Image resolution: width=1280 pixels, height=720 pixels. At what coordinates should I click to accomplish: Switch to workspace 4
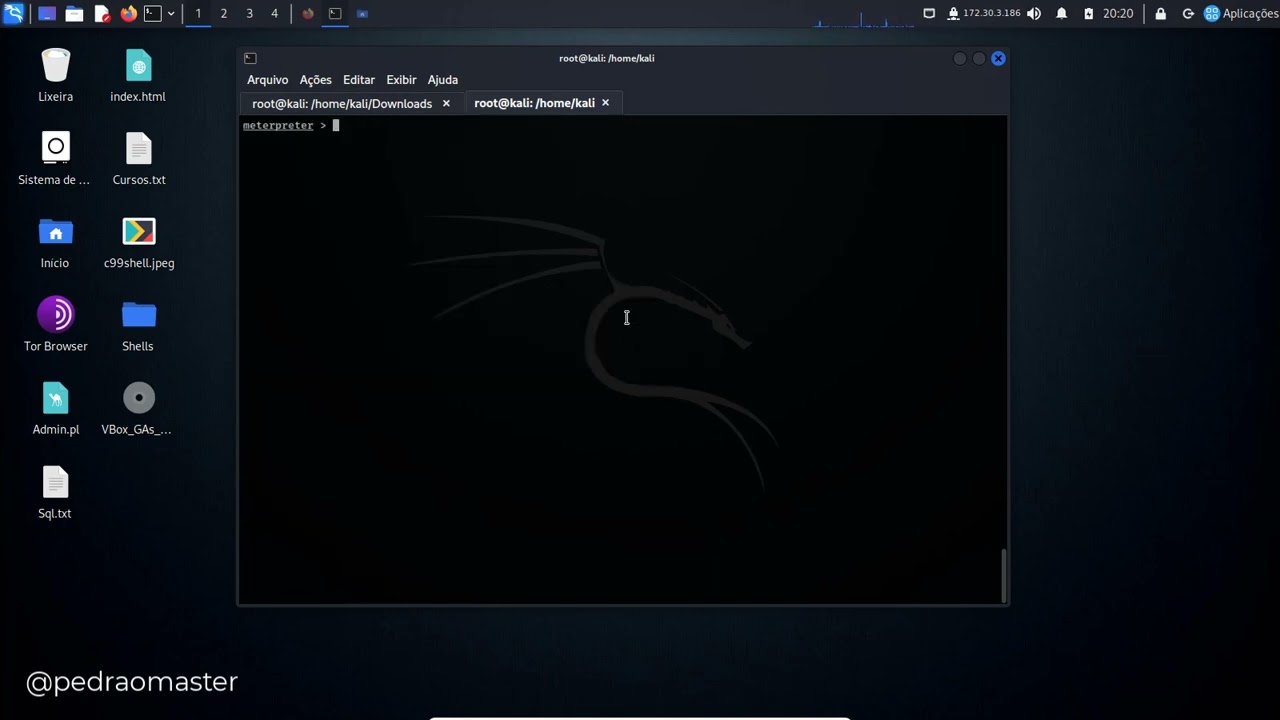(x=274, y=14)
